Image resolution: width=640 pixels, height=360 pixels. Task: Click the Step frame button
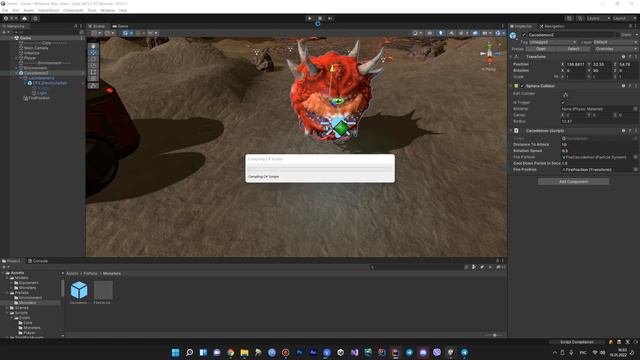coord(330,18)
